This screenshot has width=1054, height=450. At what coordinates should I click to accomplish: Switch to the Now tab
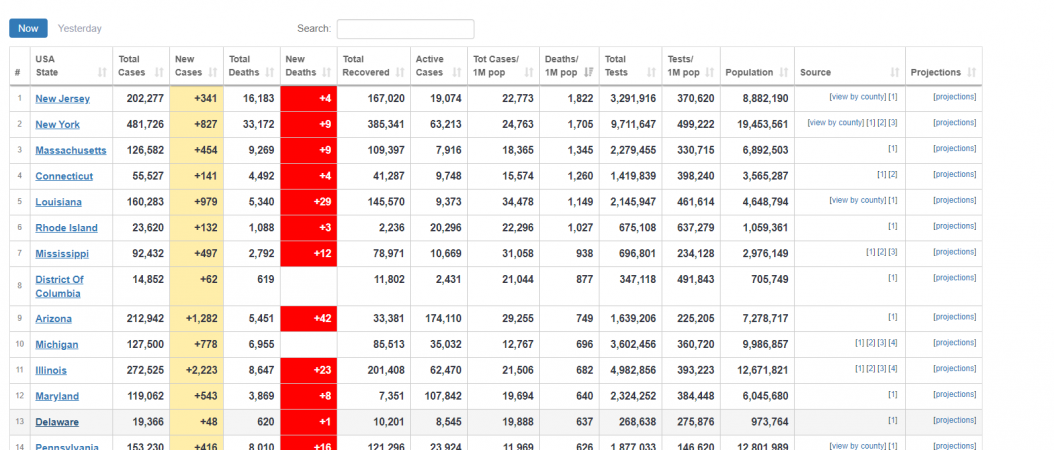tap(28, 28)
